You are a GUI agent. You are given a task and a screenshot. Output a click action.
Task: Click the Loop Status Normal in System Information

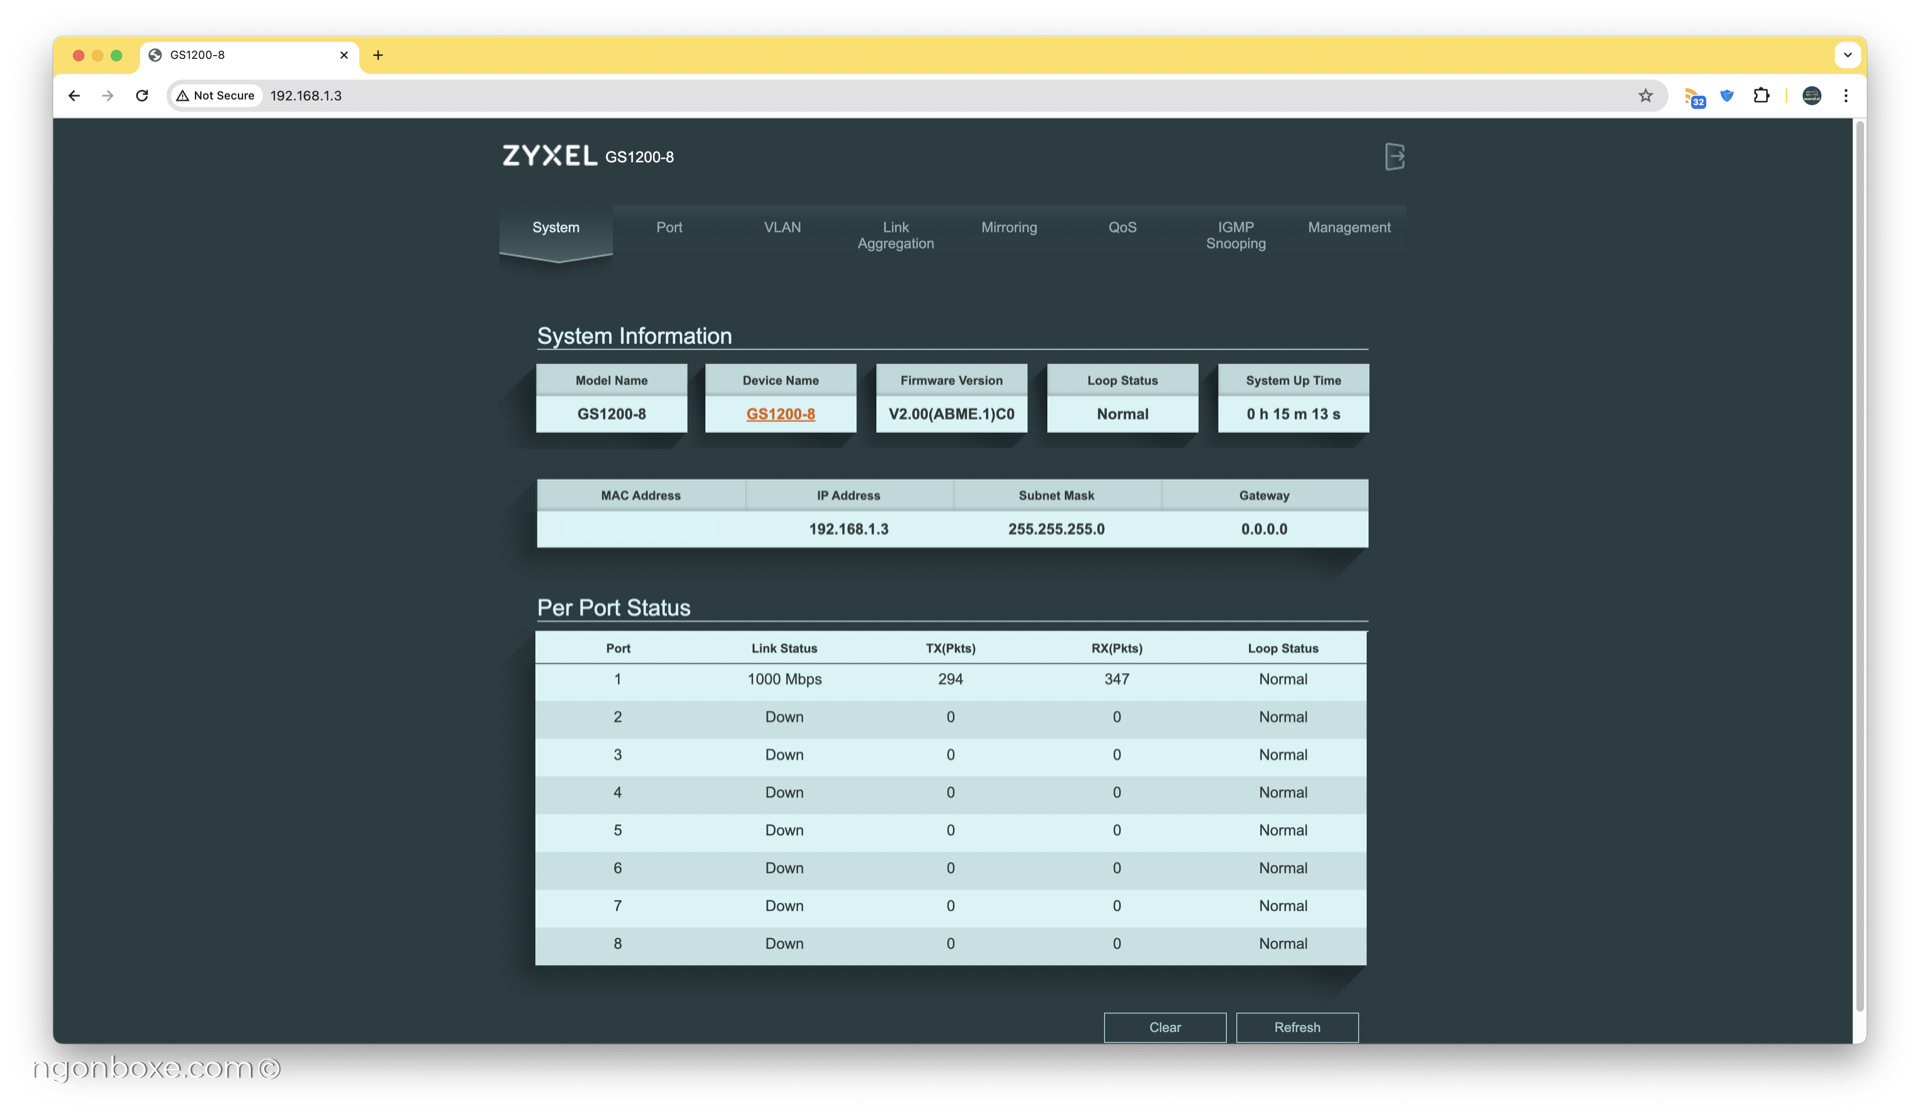tap(1122, 414)
